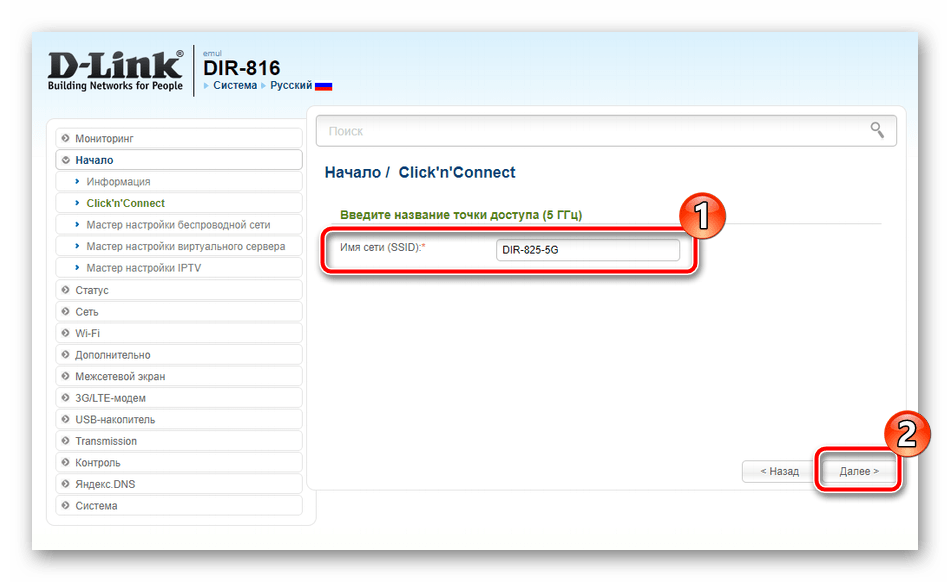Click the Click'n'Connect breadcrumb title
The height and width of the screenshot is (582, 950).
point(457,173)
